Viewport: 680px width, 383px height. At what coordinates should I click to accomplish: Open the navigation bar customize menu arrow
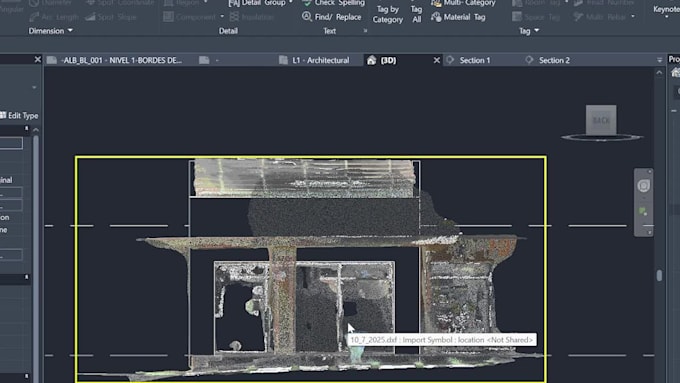pyautogui.click(x=649, y=232)
